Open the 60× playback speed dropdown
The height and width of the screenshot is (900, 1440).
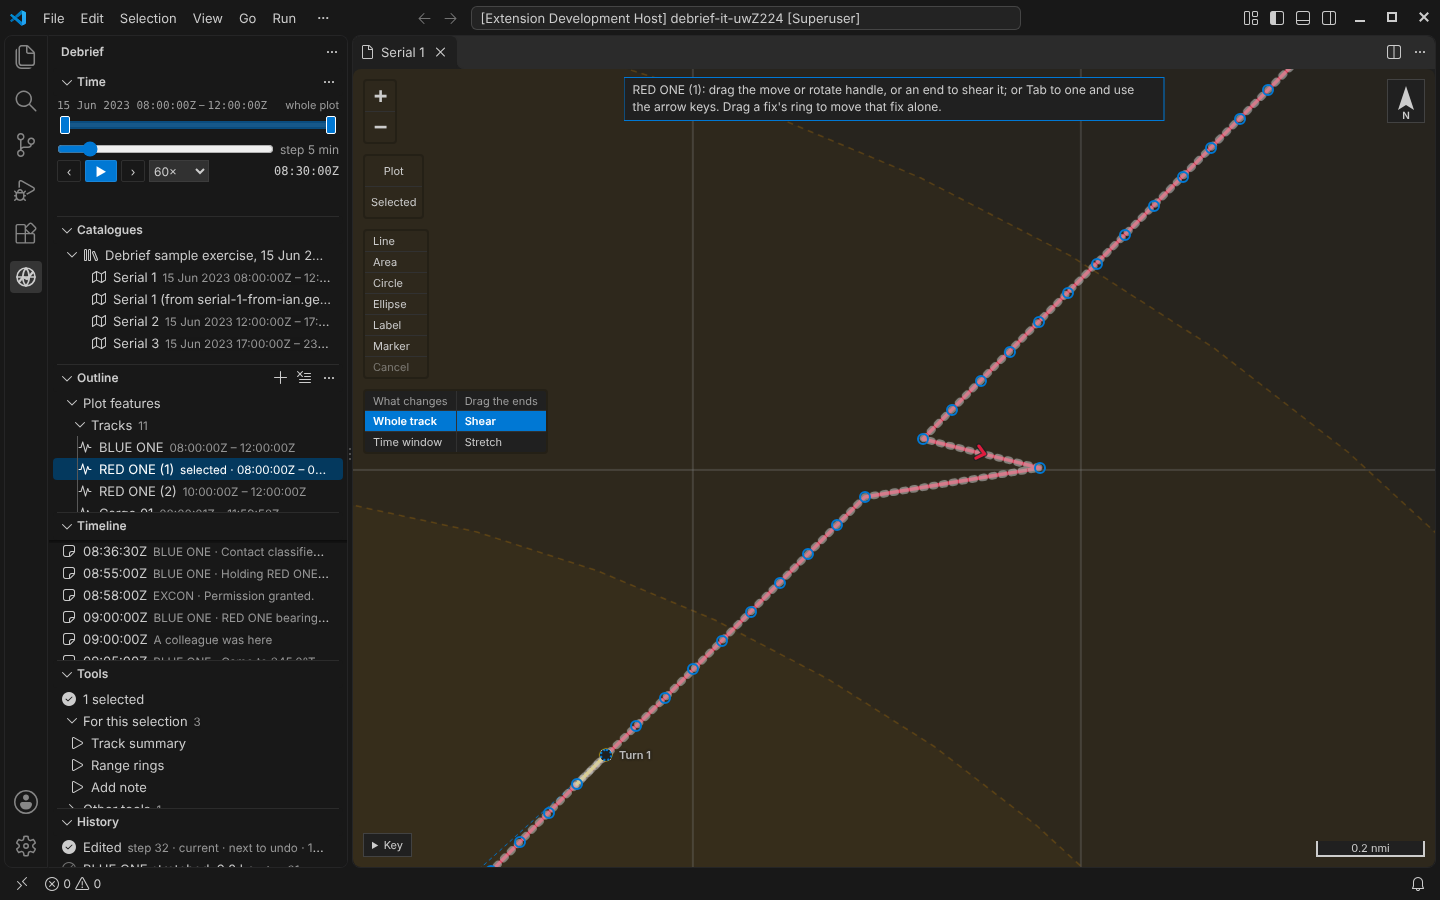[x=179, y=172]
